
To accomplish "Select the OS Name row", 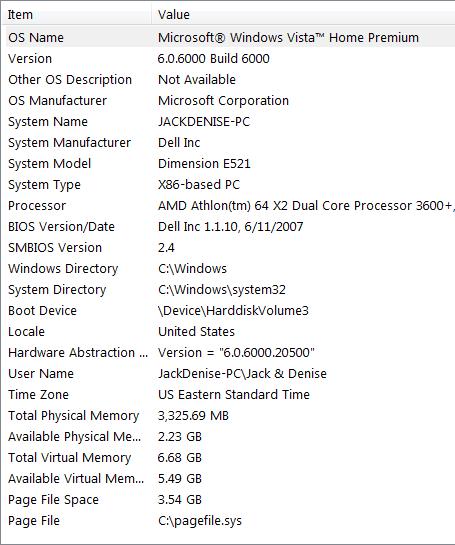I will click(x=228, y=38).
